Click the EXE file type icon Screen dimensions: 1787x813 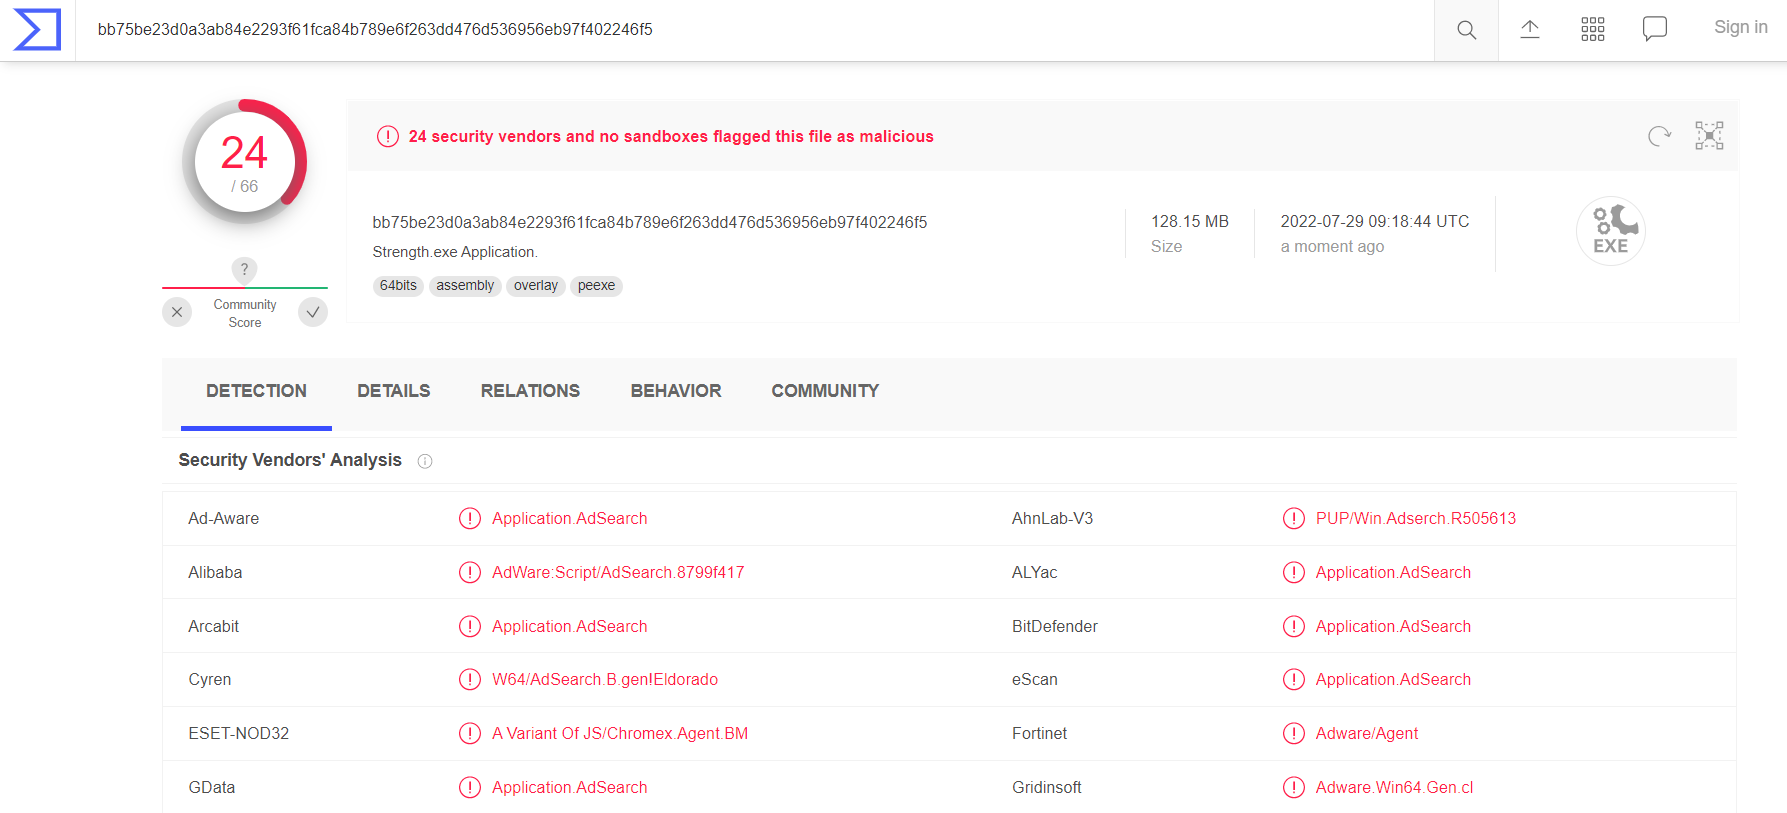(x=1610, y=231)
